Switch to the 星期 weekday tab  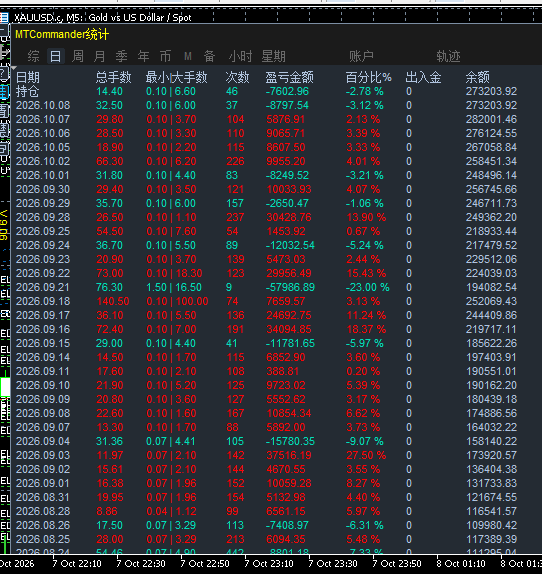pyautogui.click(x=273, y=56)
